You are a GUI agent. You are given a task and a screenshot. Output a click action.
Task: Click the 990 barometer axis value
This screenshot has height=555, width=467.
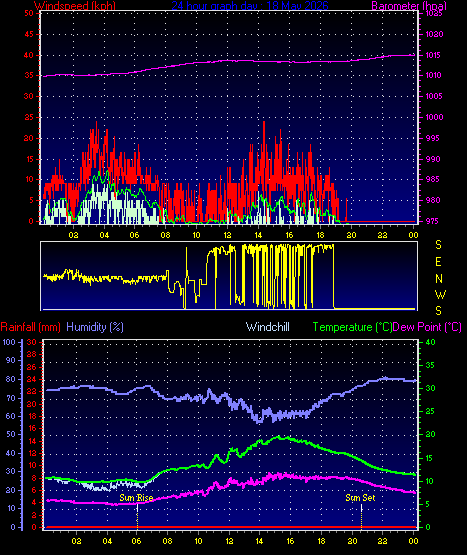coord(433,159)
